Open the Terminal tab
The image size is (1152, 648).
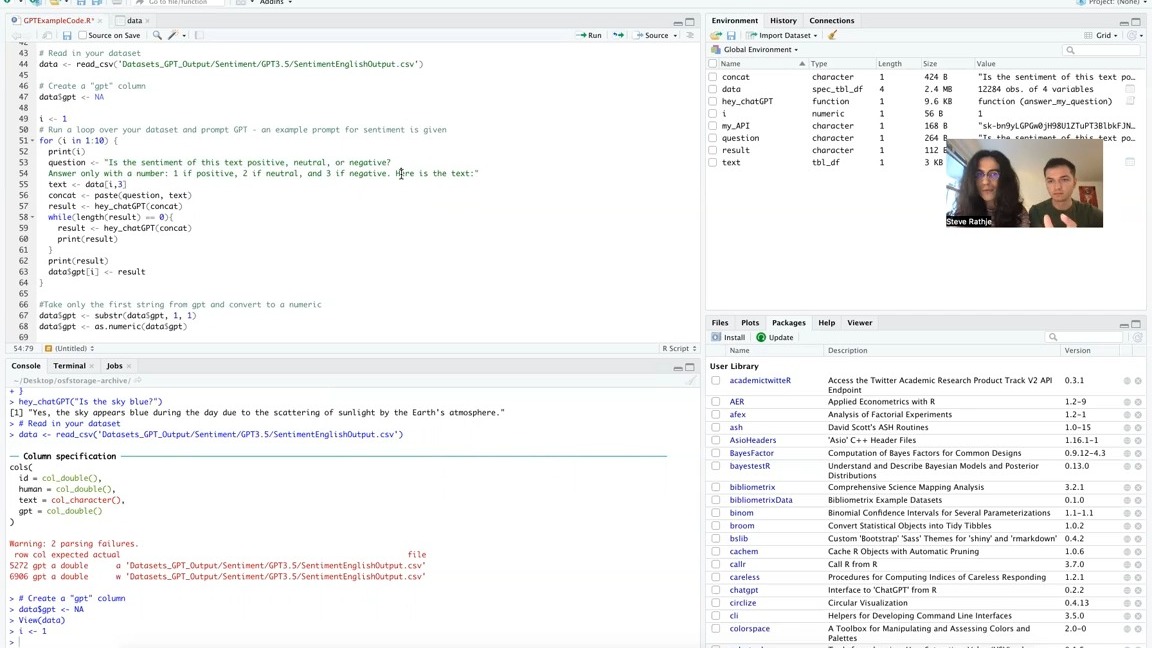click(x=69, y=366)
